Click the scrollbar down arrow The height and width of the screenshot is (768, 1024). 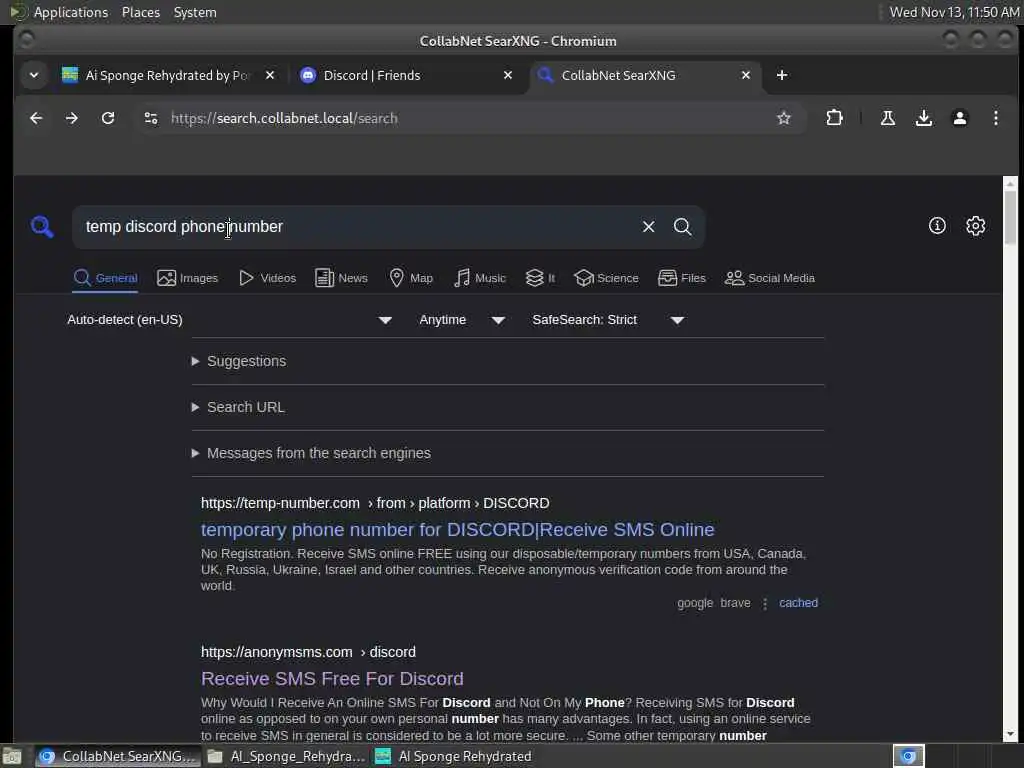[x=1010, y=735]
